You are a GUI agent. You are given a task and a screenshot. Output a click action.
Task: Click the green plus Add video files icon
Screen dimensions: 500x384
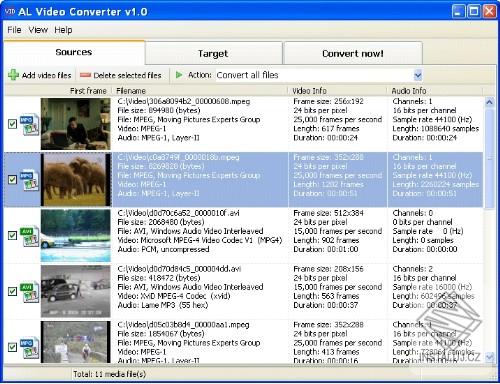[x=13, y=75]
